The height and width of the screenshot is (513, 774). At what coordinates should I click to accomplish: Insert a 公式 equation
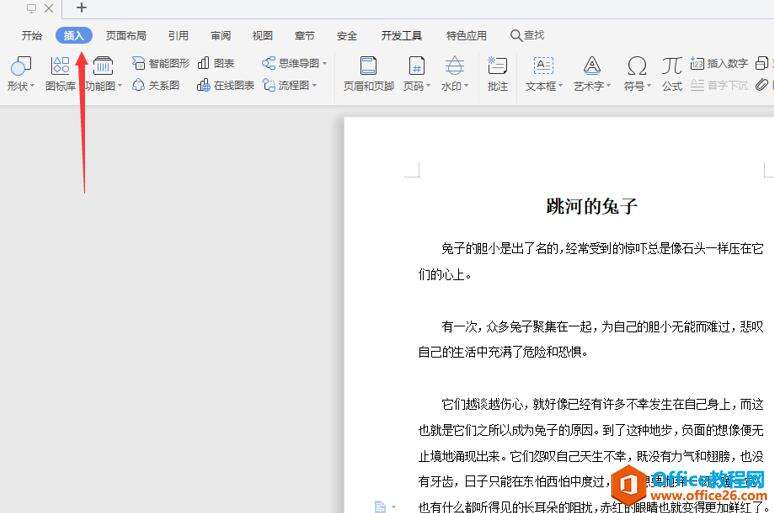coord(672,74)
